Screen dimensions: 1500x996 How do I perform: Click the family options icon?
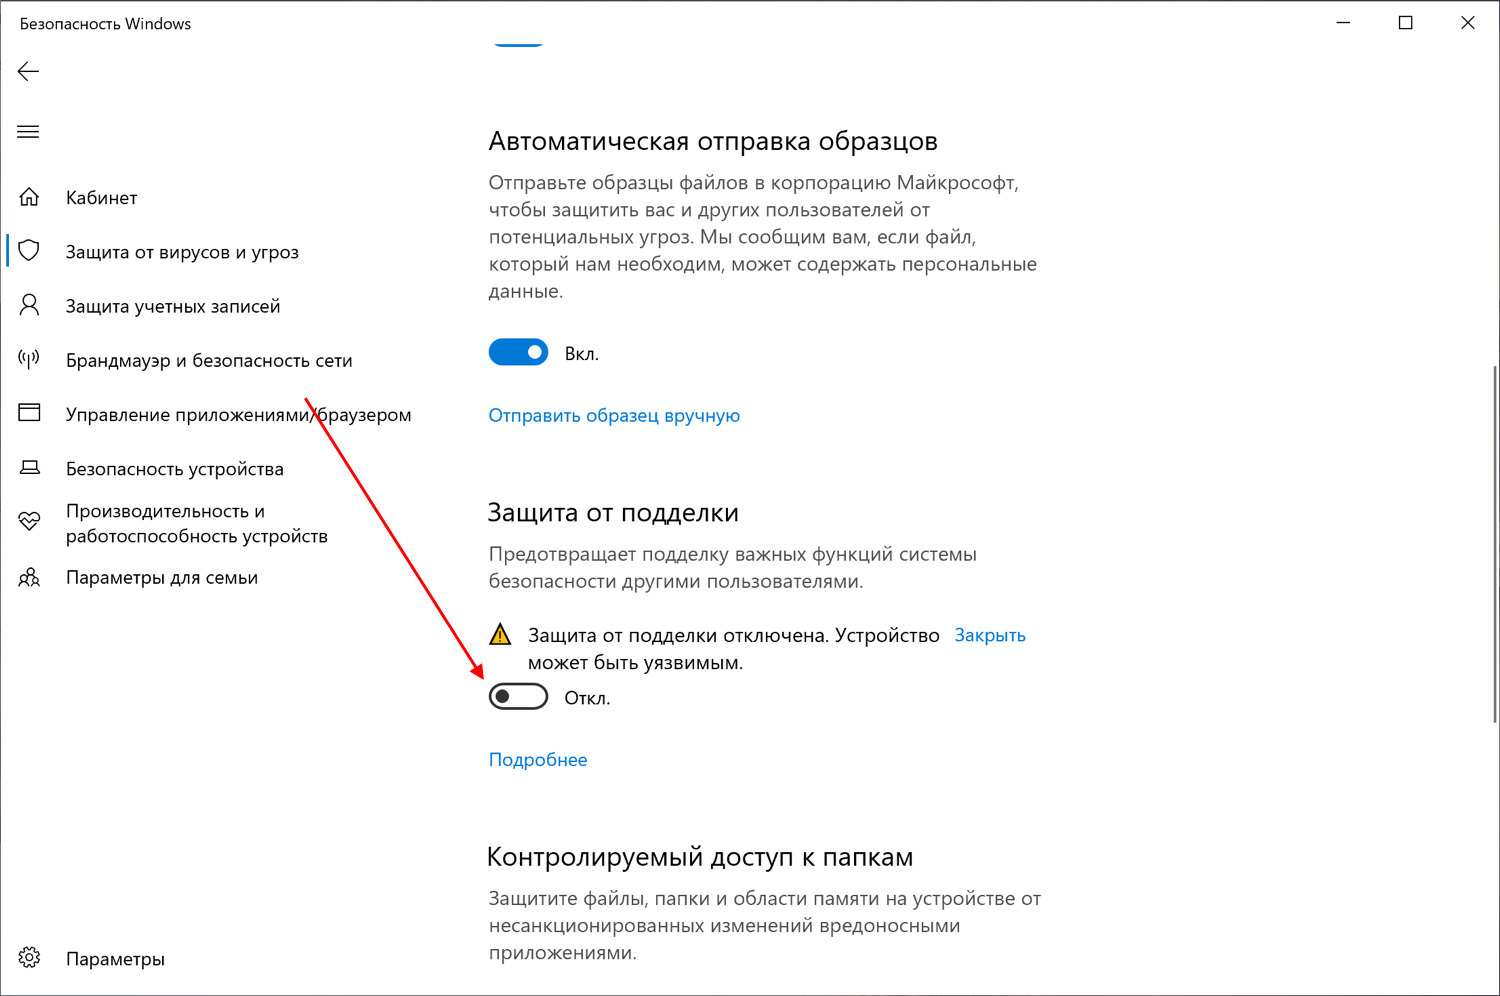(29, 577)
